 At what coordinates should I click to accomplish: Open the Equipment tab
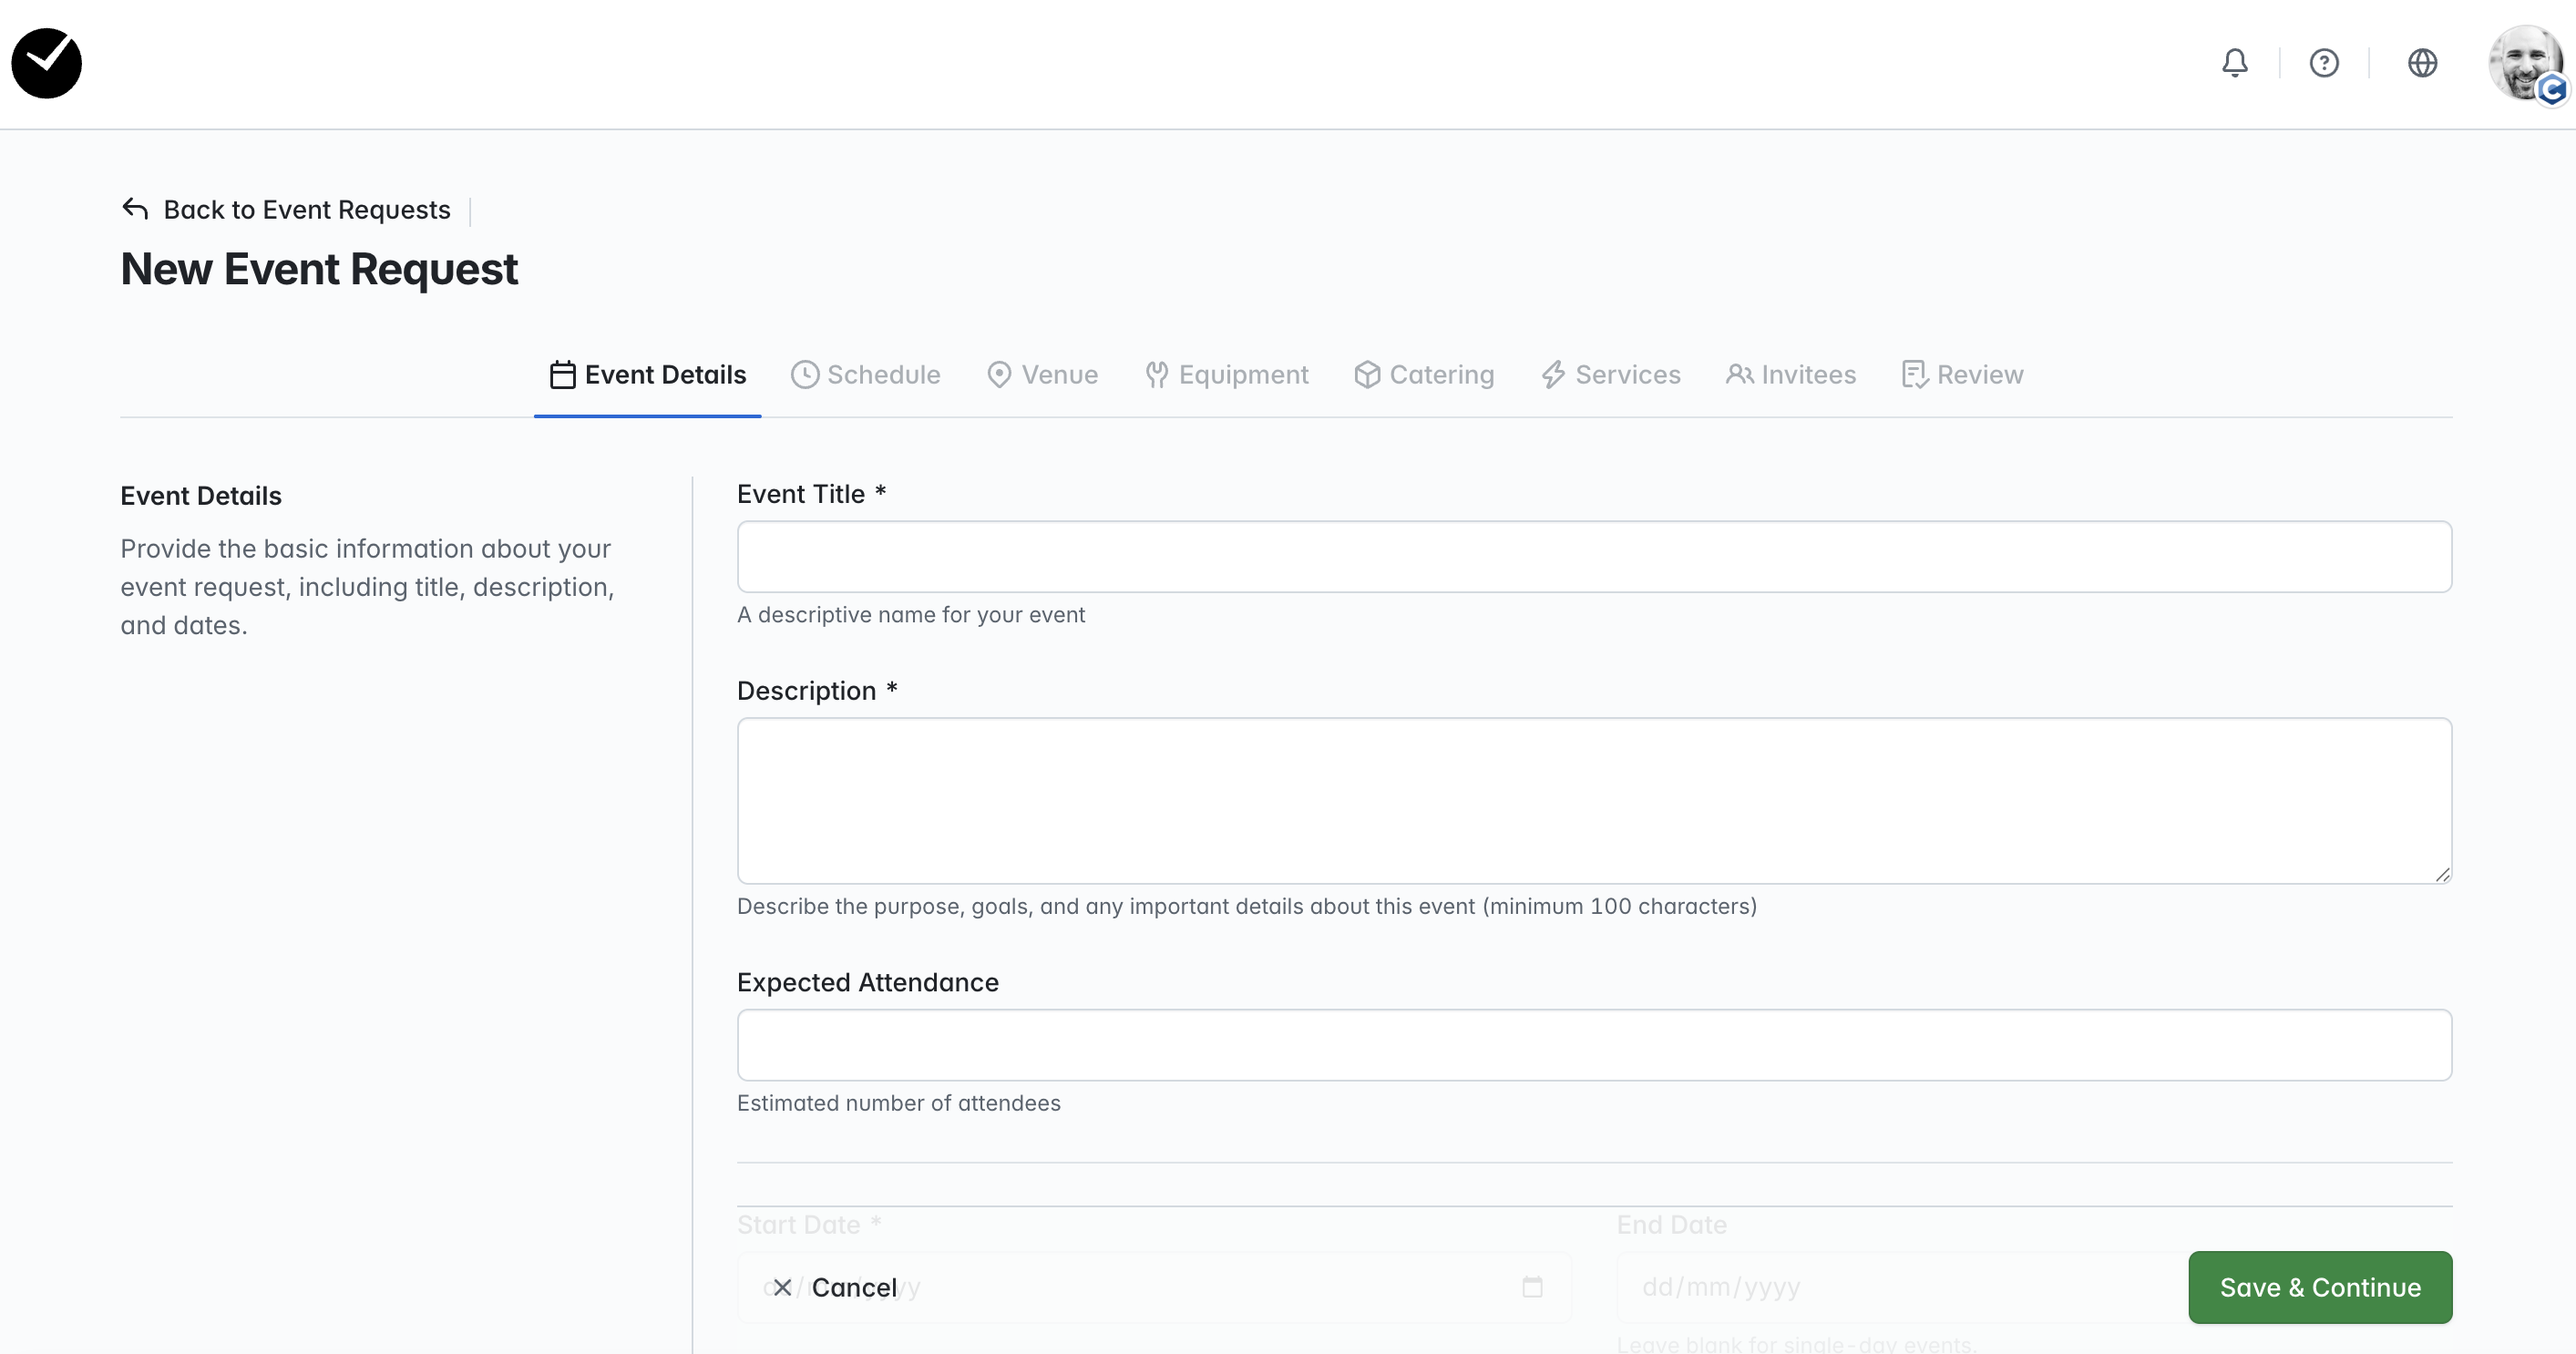(1227, 375)
